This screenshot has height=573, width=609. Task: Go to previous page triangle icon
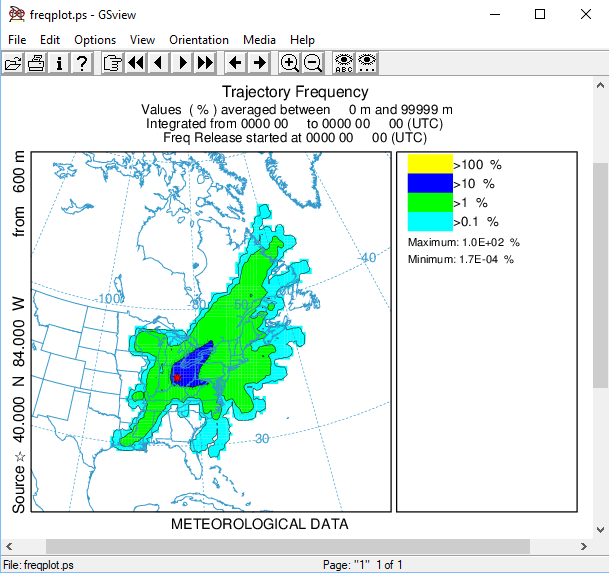click(159, 63)
